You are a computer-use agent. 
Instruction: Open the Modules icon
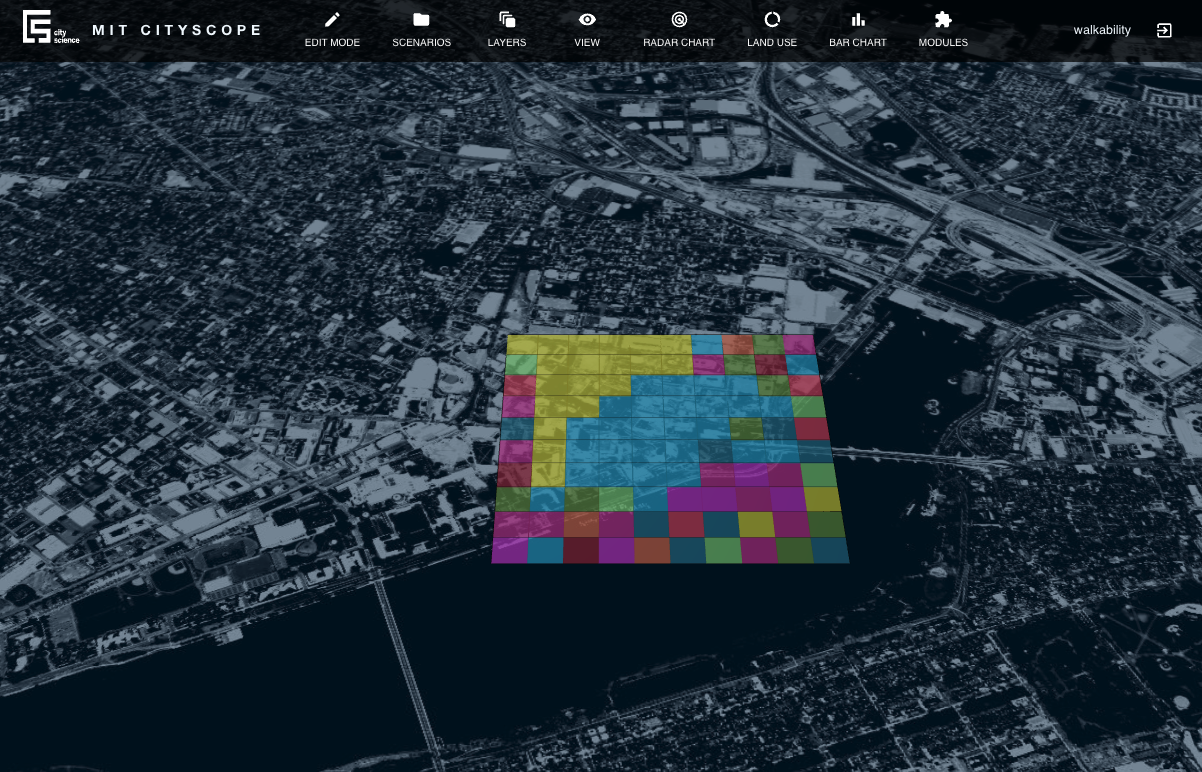tap(942, 18)
